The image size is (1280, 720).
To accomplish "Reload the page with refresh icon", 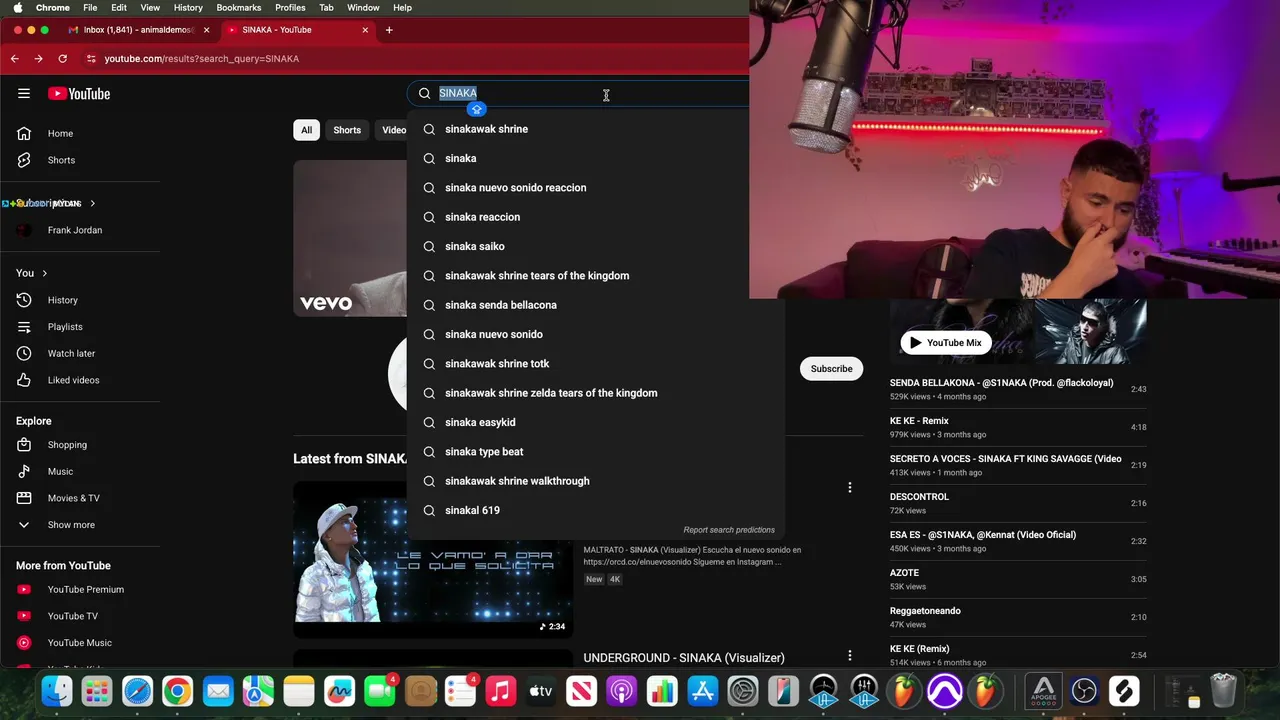I will pos(62,58).
